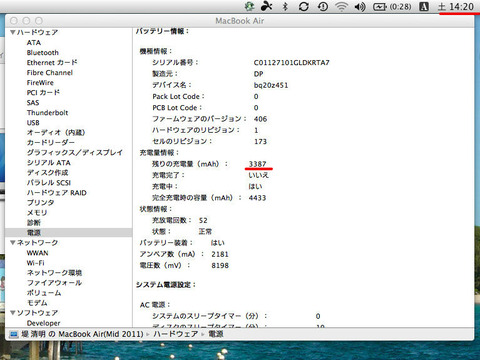
Task: Select プリンタ in the sidebar
Action: tap(40, 203)
